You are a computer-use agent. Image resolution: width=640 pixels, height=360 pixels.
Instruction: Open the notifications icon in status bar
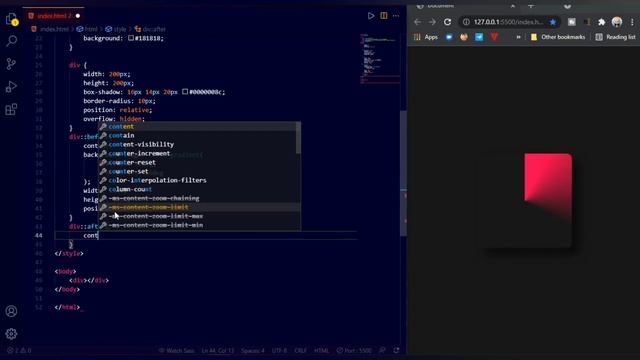click(x=396, y=351)
